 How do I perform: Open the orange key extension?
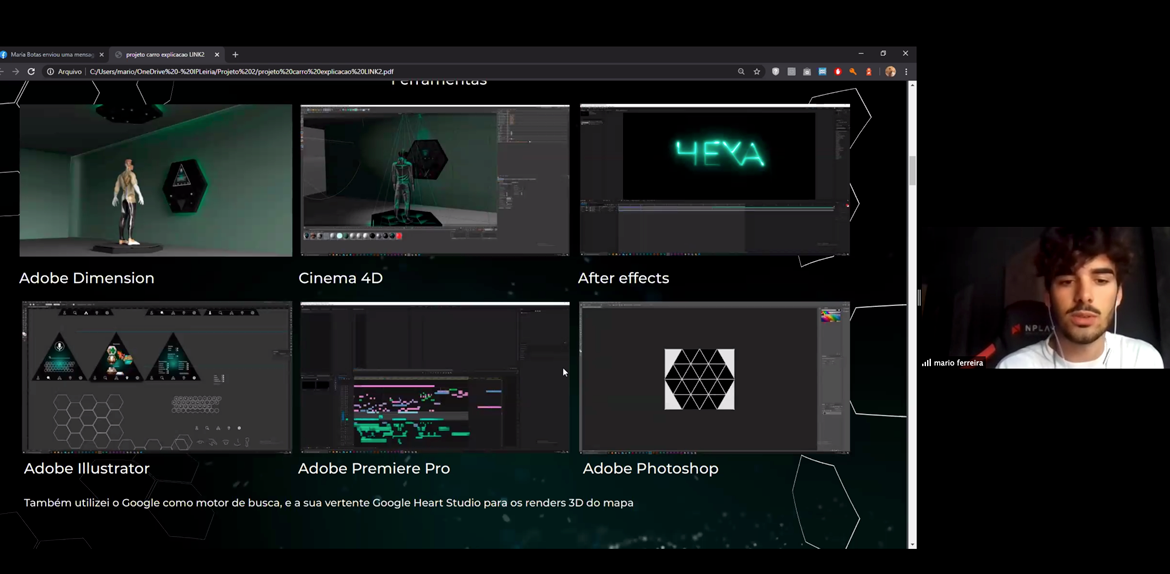[853, 72]
